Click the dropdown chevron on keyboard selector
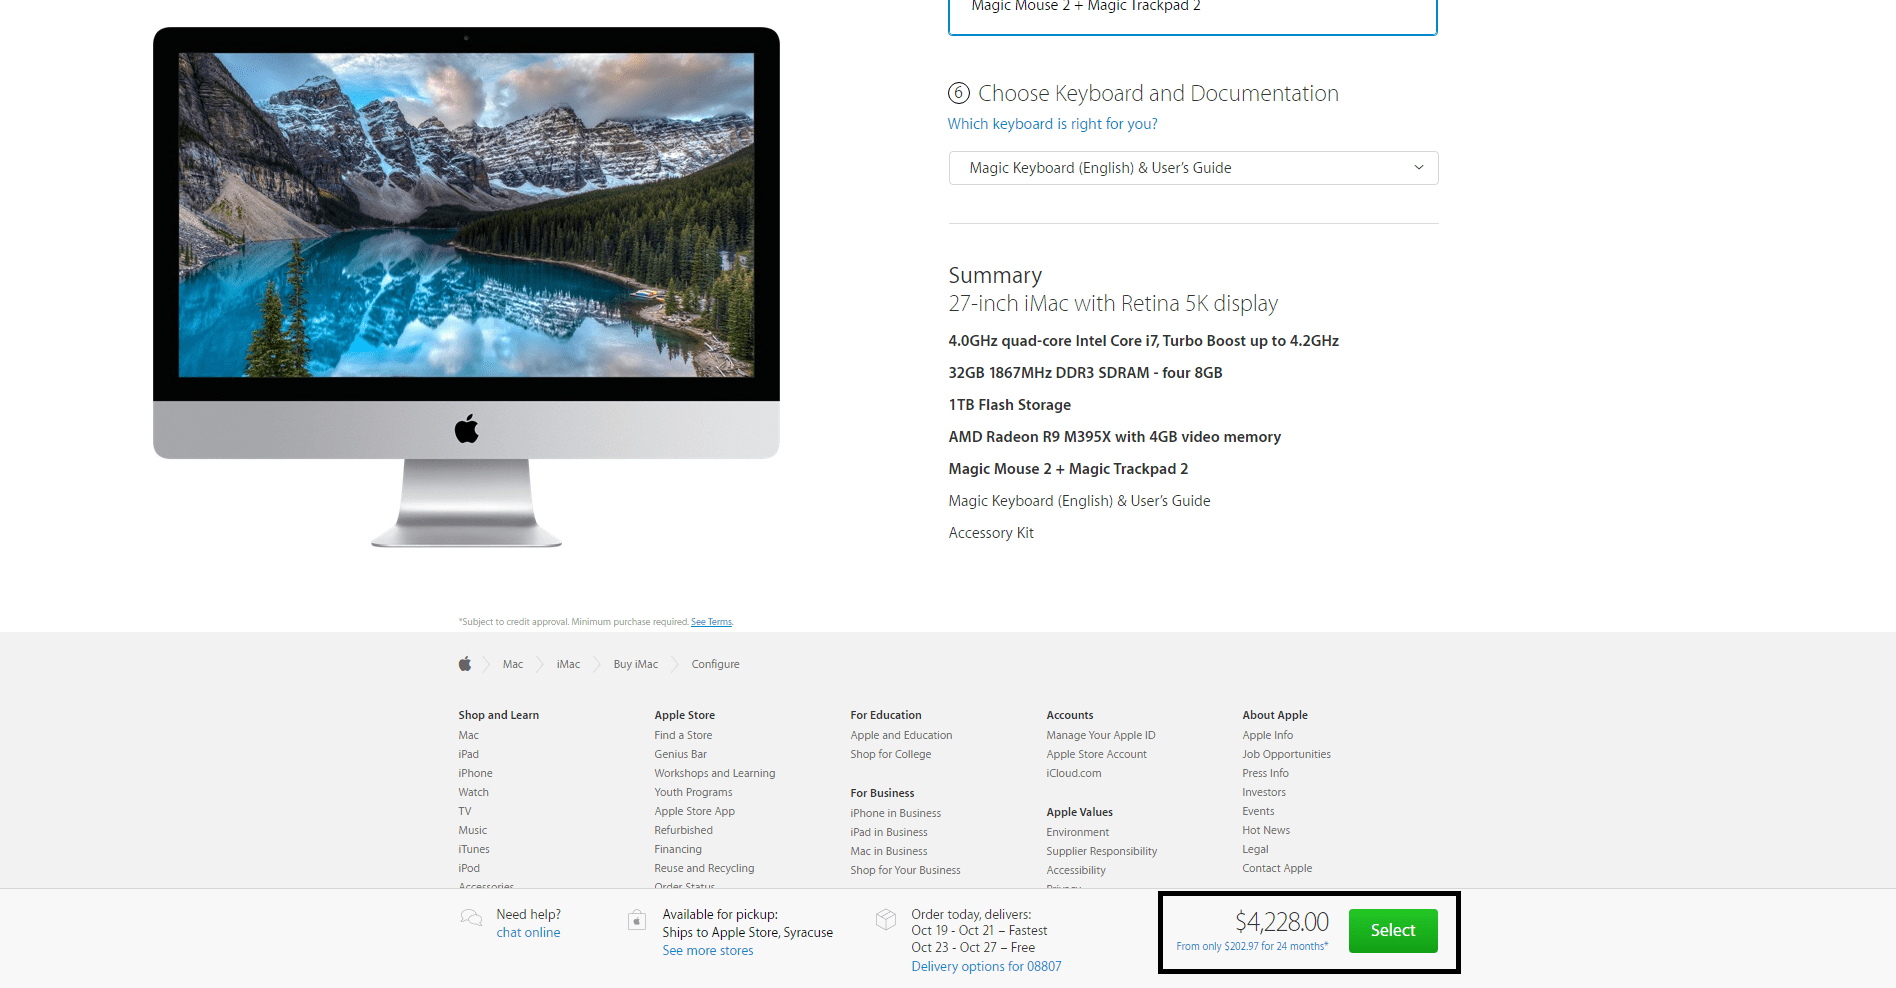Image resolution: width=1896 pixels, height=988 pixels. click(1418, 168)
